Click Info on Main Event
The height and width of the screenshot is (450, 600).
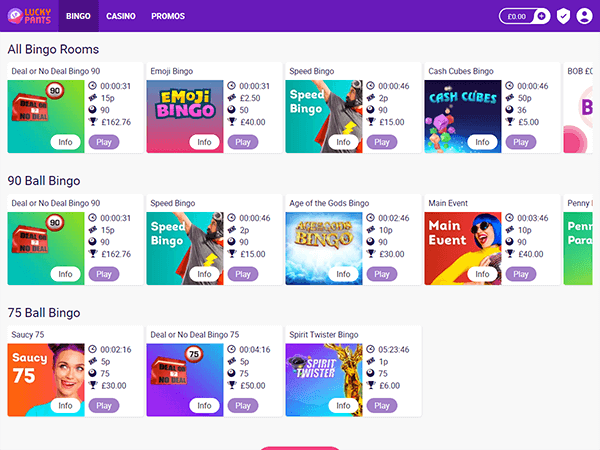(x=482, y=274)
